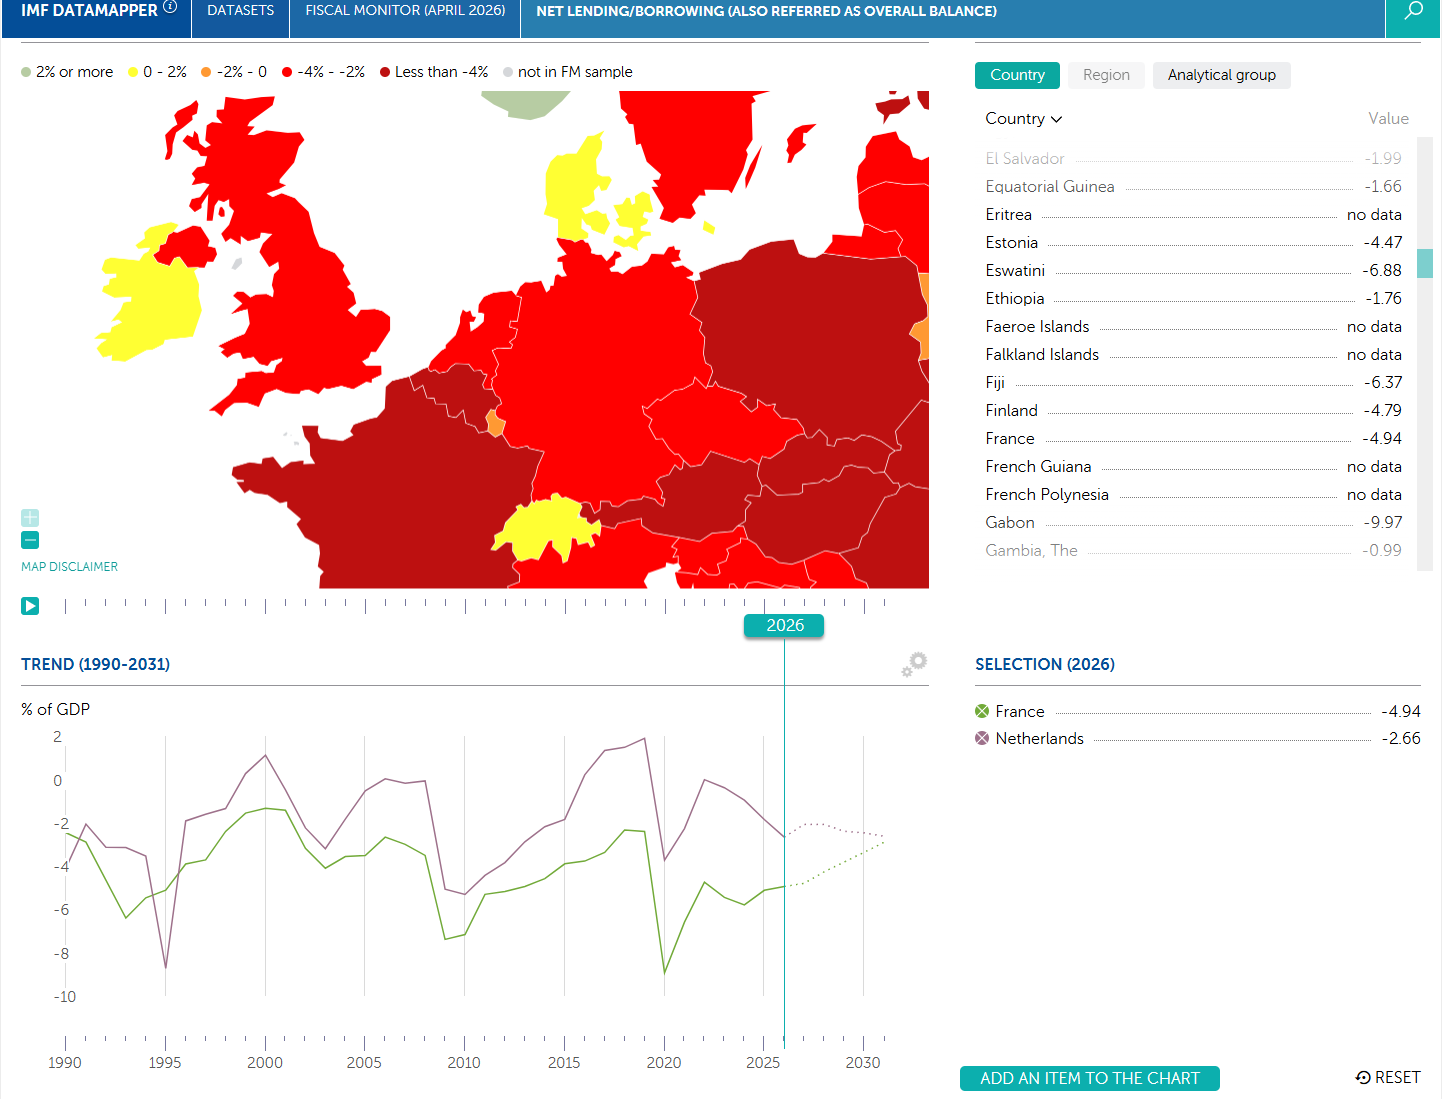Switch to the Analytical group tab
Image resolution: width=1442 pixels, height=1099 pixels.
1221,75
